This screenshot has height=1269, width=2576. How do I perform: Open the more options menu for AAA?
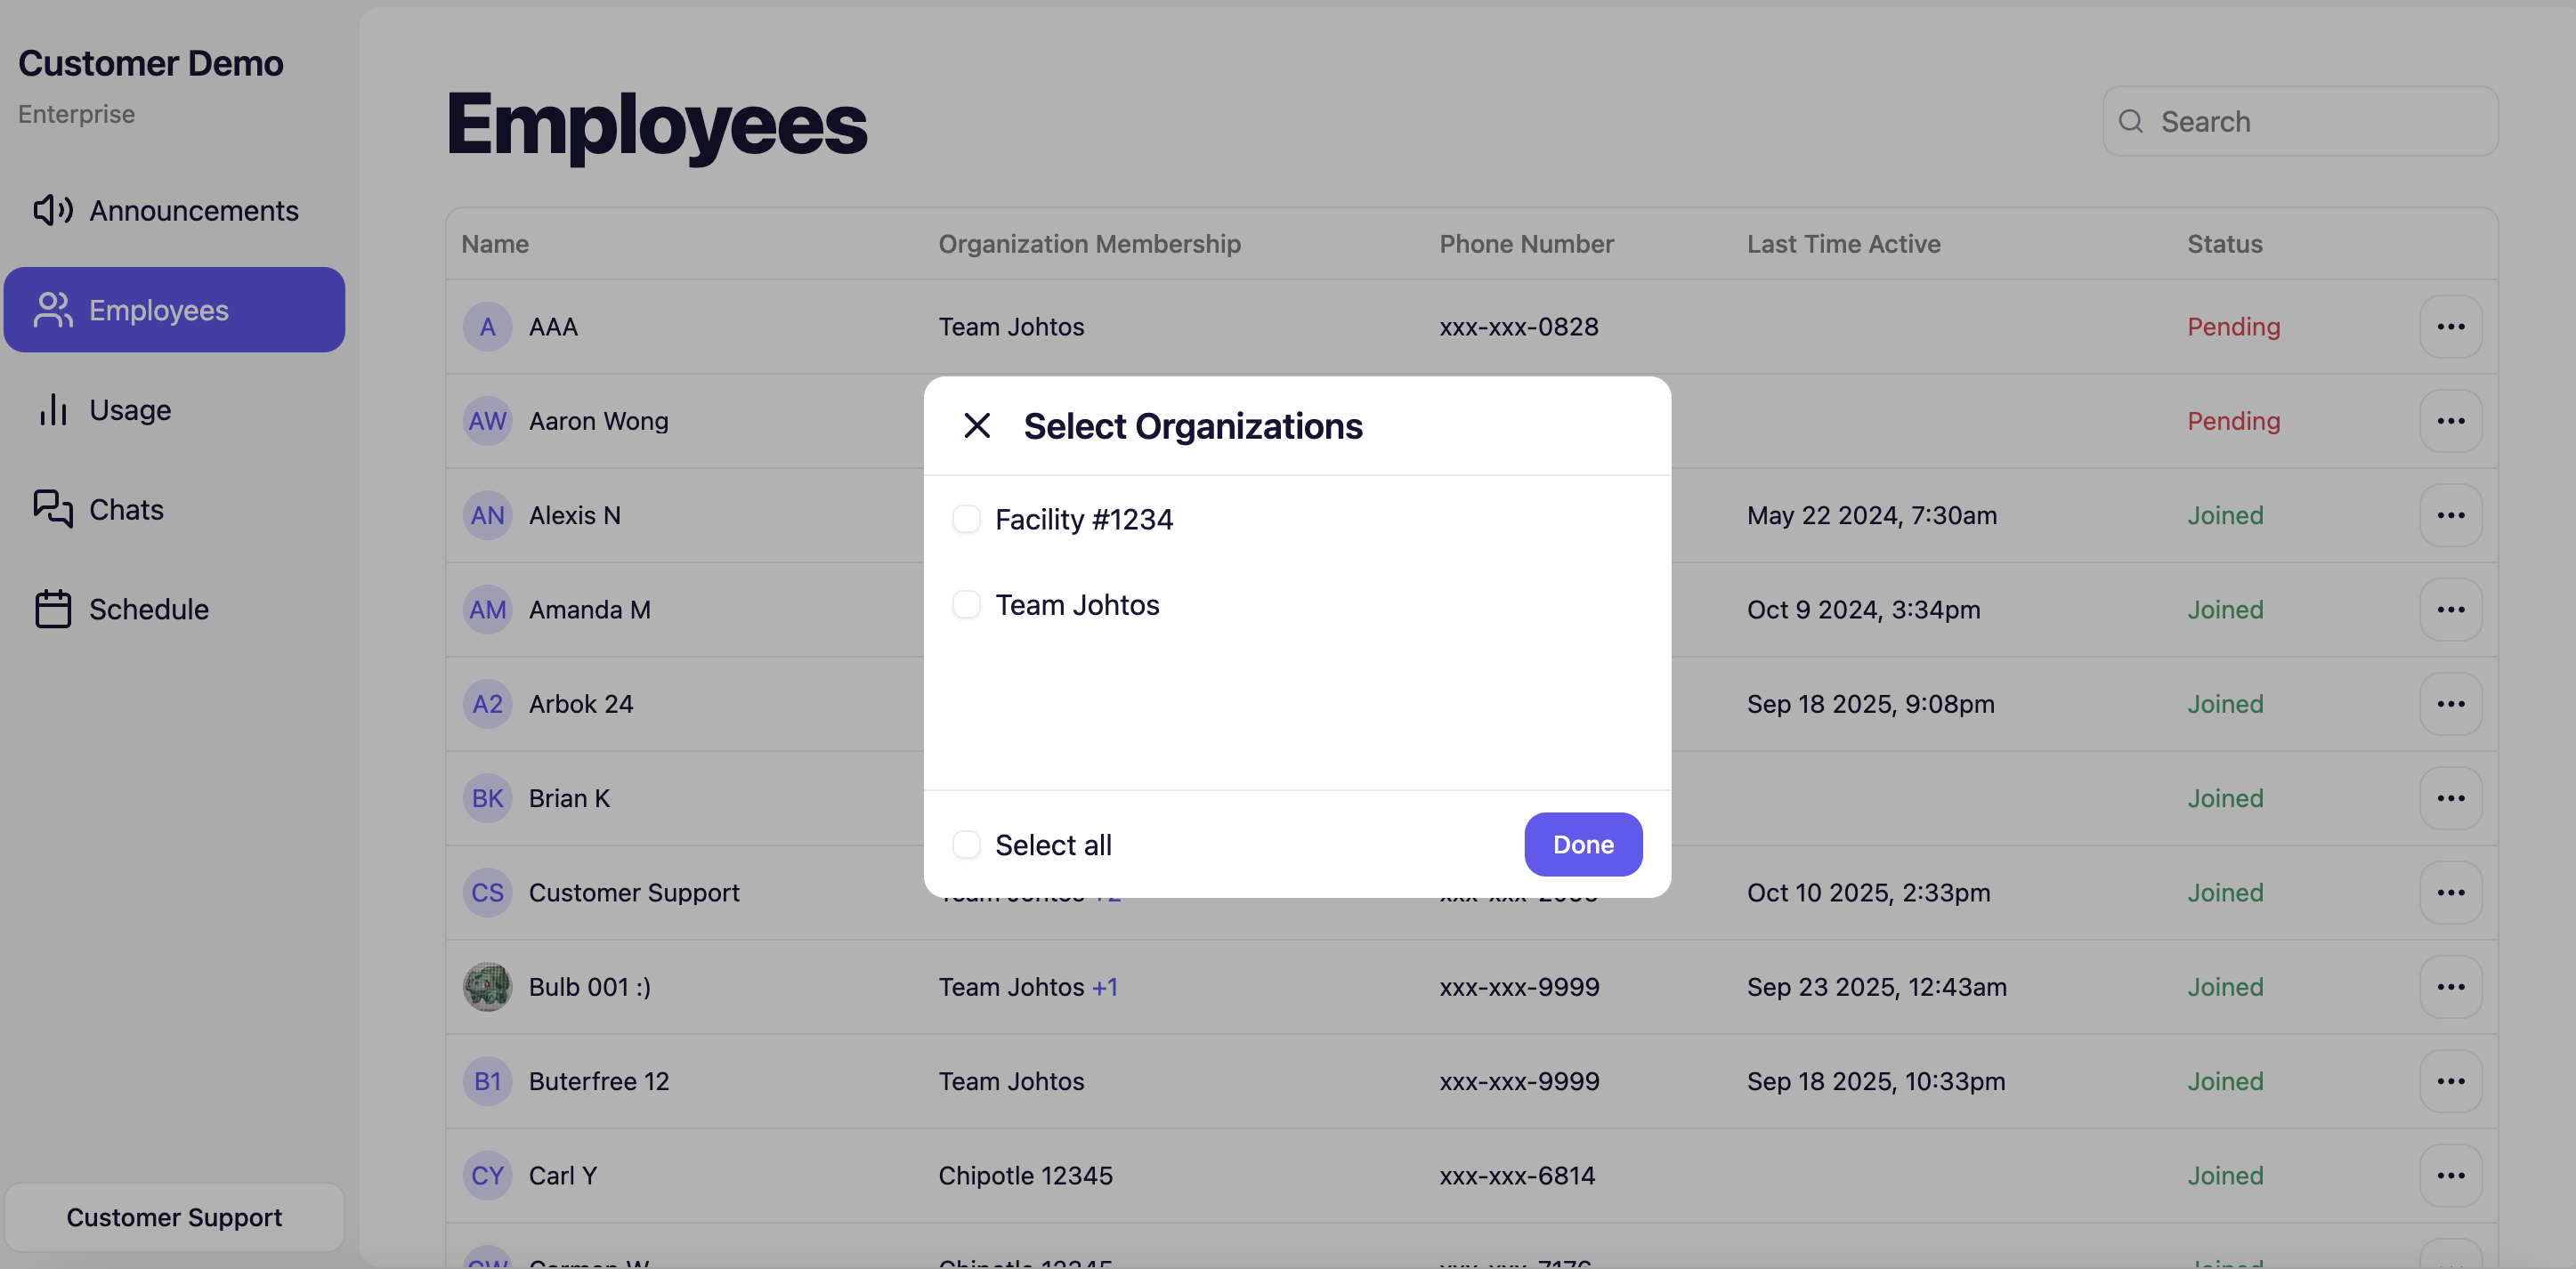pos(2450,326)
